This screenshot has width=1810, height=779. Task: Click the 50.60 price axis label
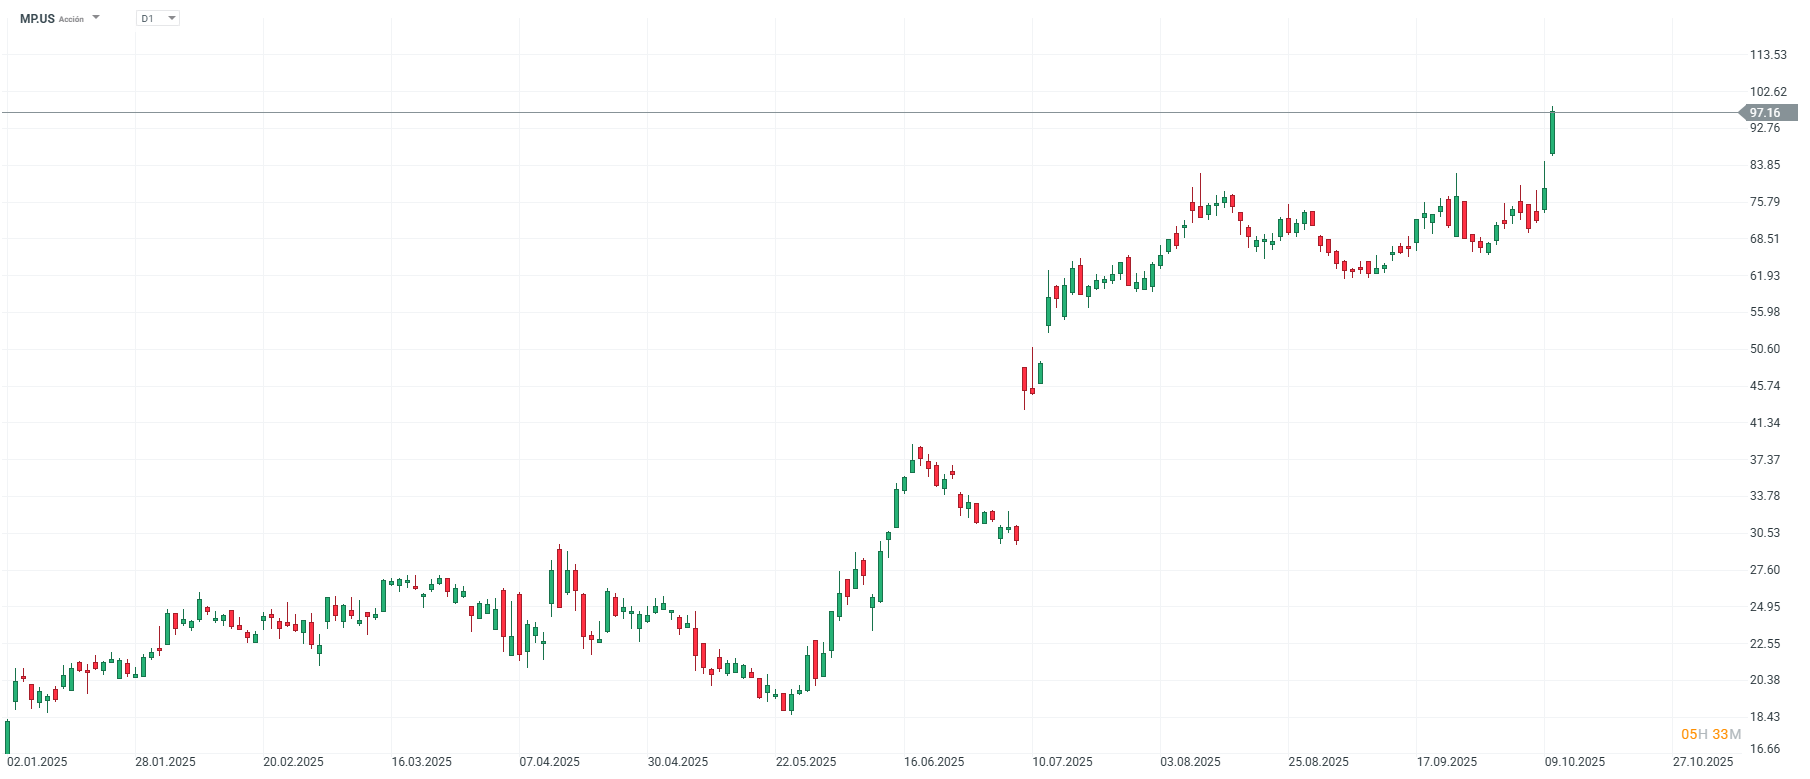pyautogui.click(x=1764, y=349)
